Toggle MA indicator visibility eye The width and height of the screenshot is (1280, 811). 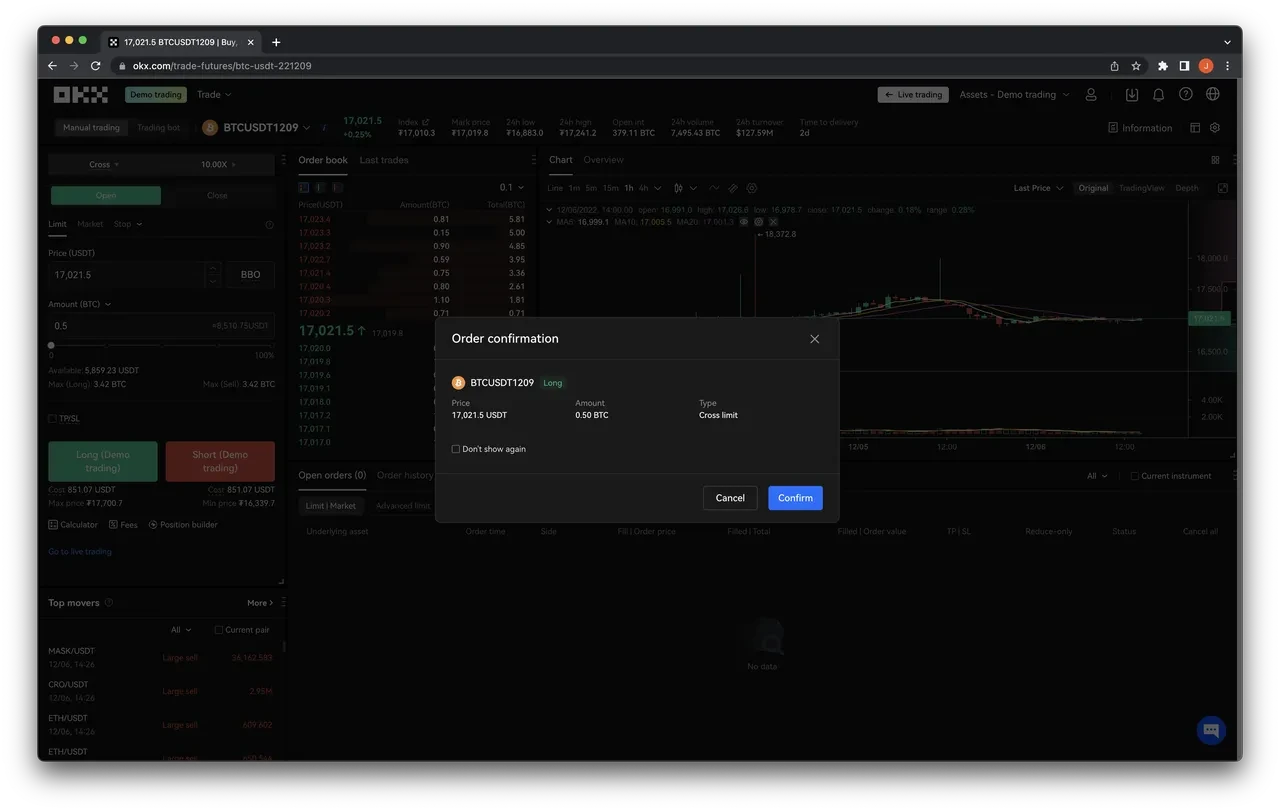744,222
